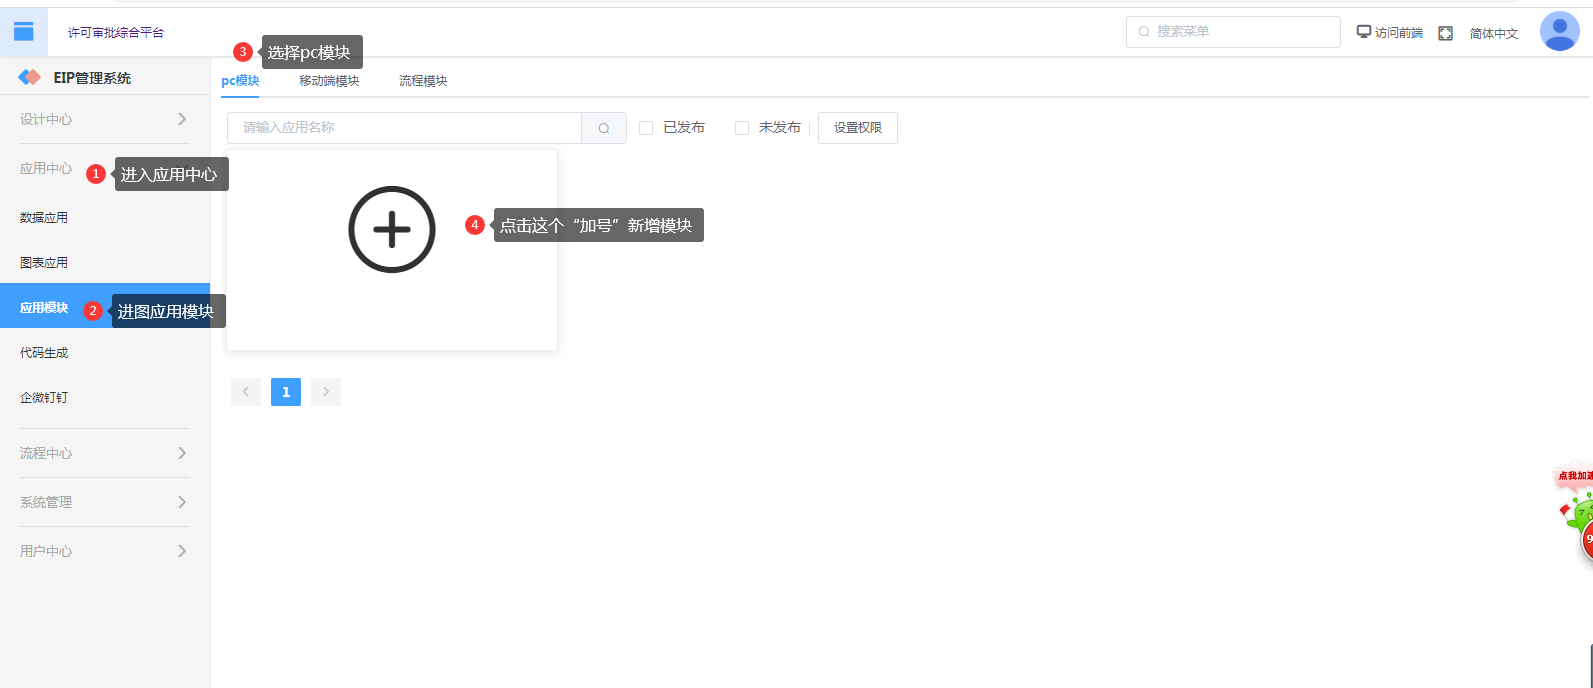Open 企微钉钉 in the sidebar
Screen dimensions: 1593x688
105,397
